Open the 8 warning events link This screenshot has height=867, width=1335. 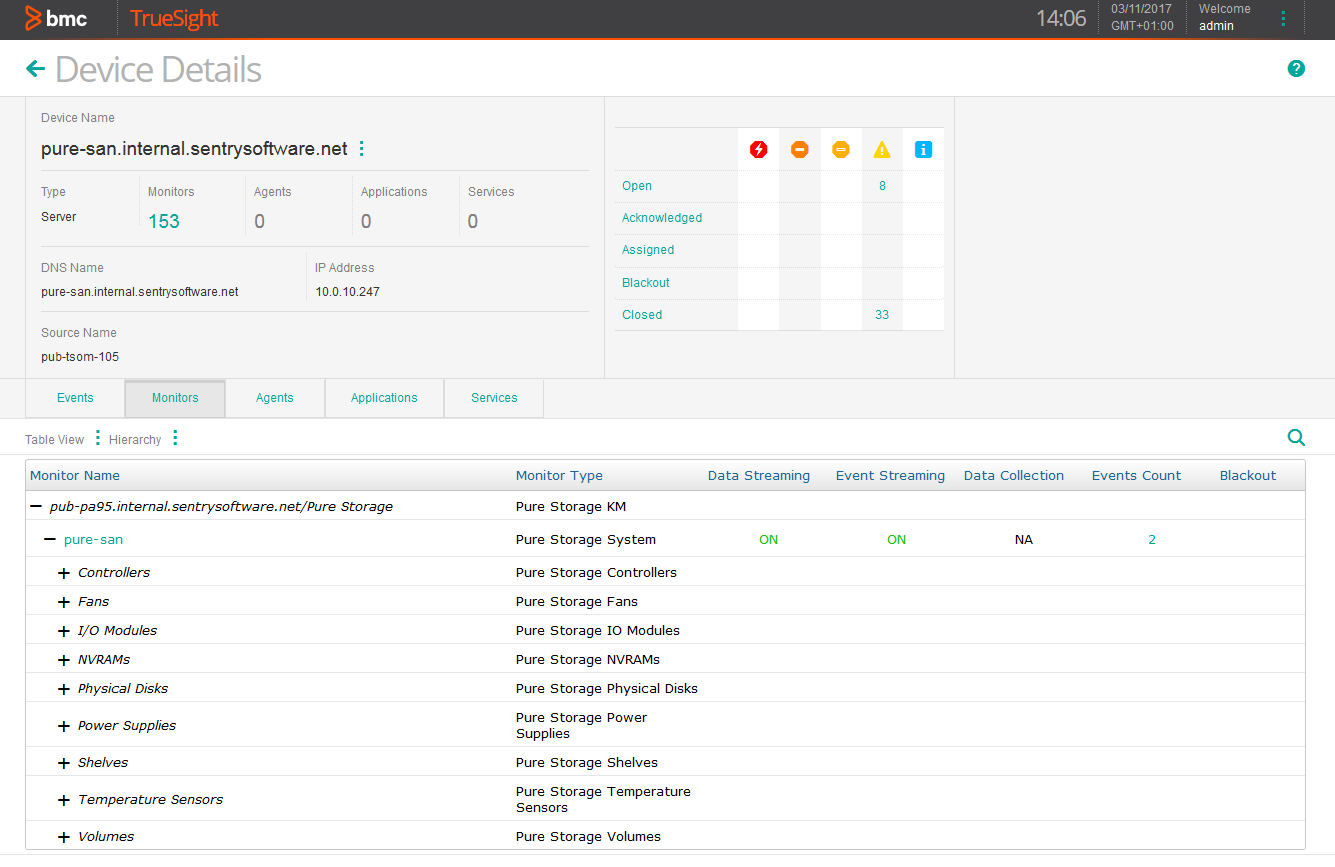tap(881, 185)
